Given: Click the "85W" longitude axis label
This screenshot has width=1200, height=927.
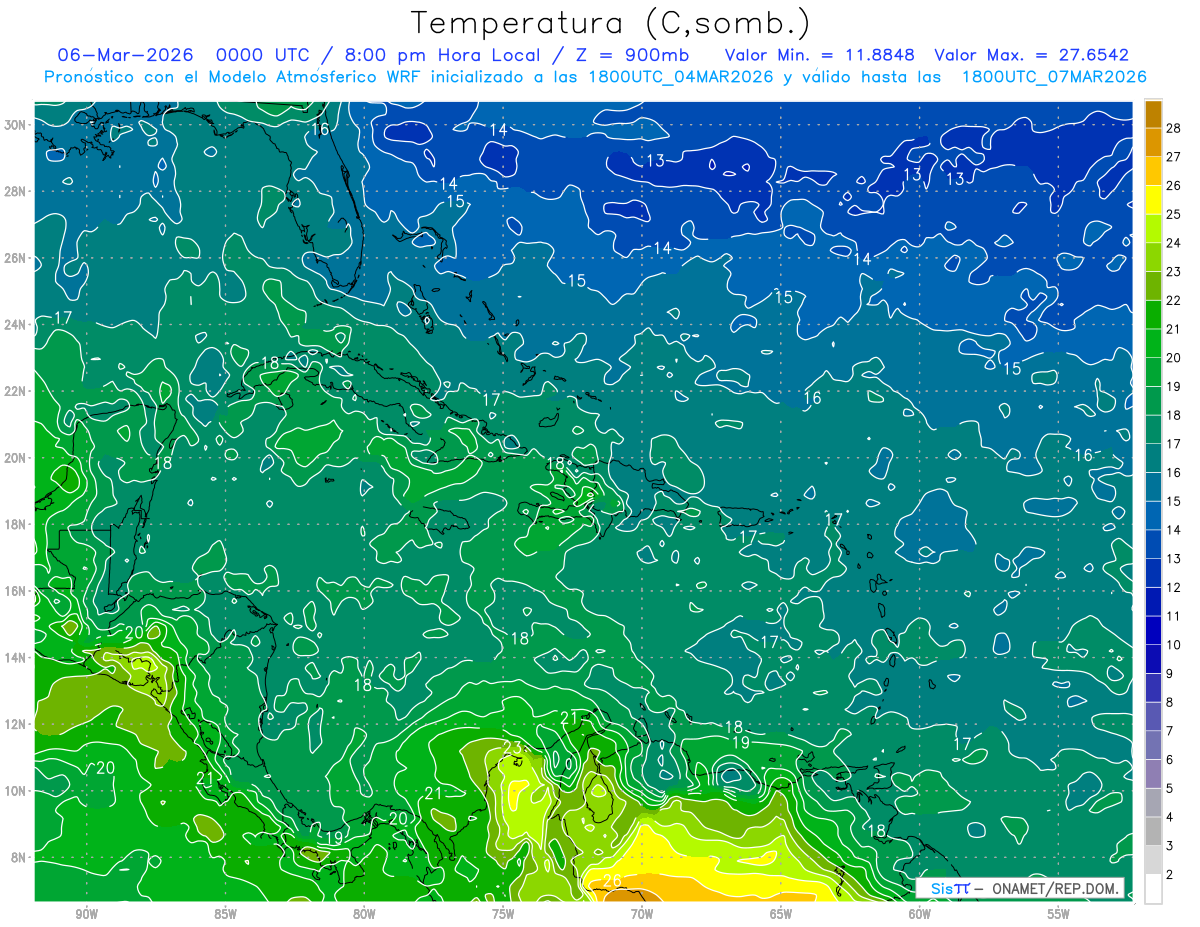Looking at the screenshot, I should click(225, 914).
